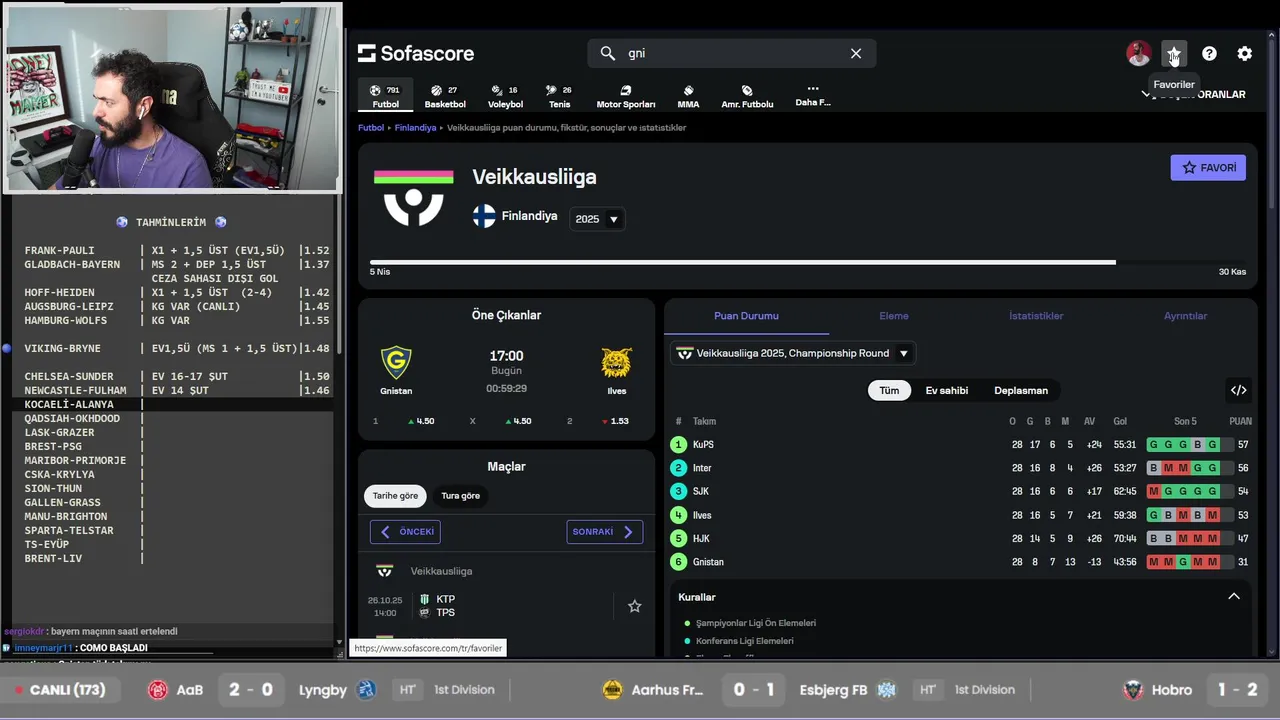Select odds 1.53 for outcome 2
The width and height of the screenshot is (1280, 720).
[x=598, y=421]
